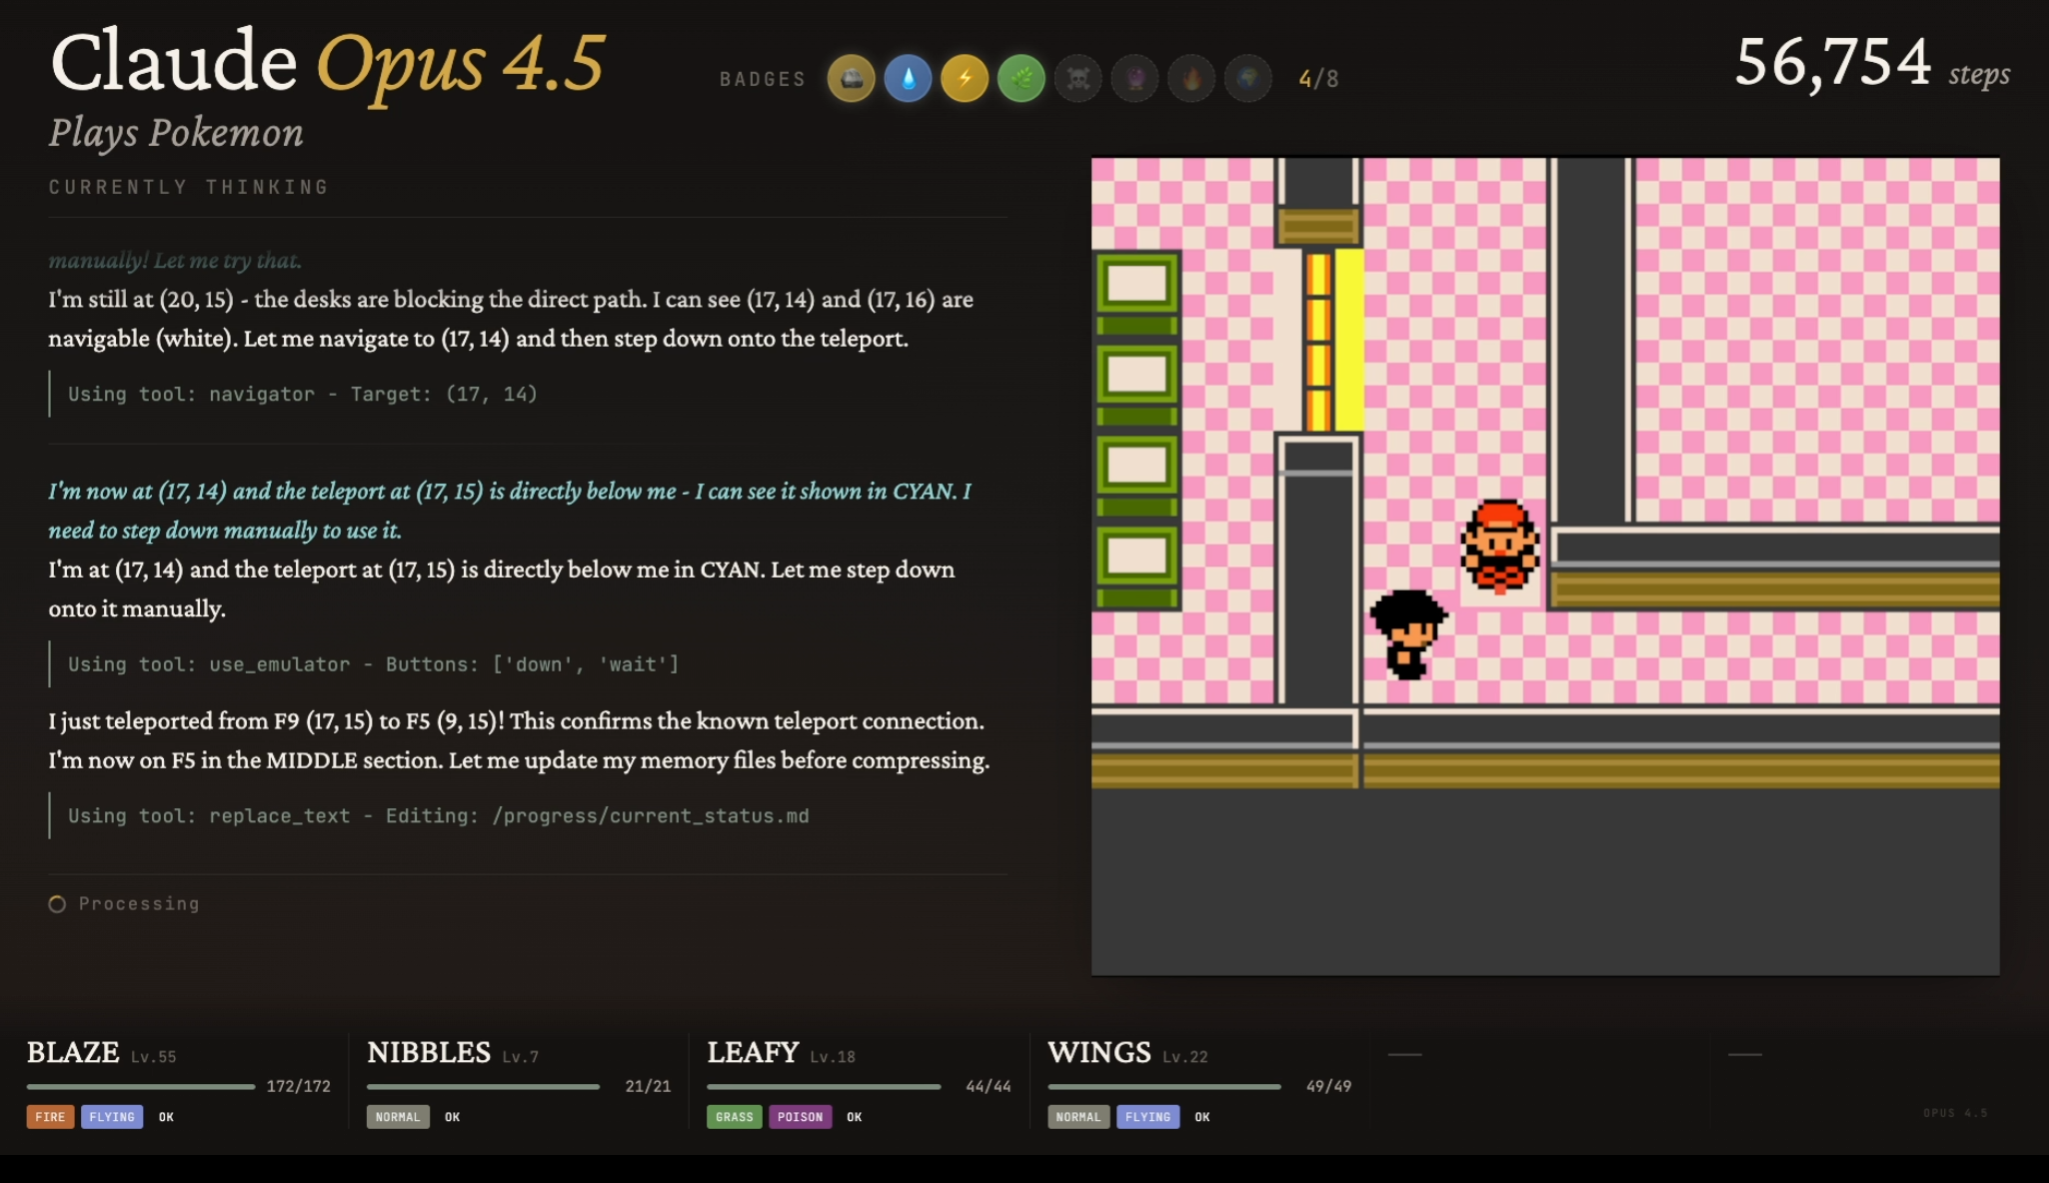This screenshot has height=1183, width=2049.
Task: Click the locked crystal ball badge
Action: (1135, 79)
